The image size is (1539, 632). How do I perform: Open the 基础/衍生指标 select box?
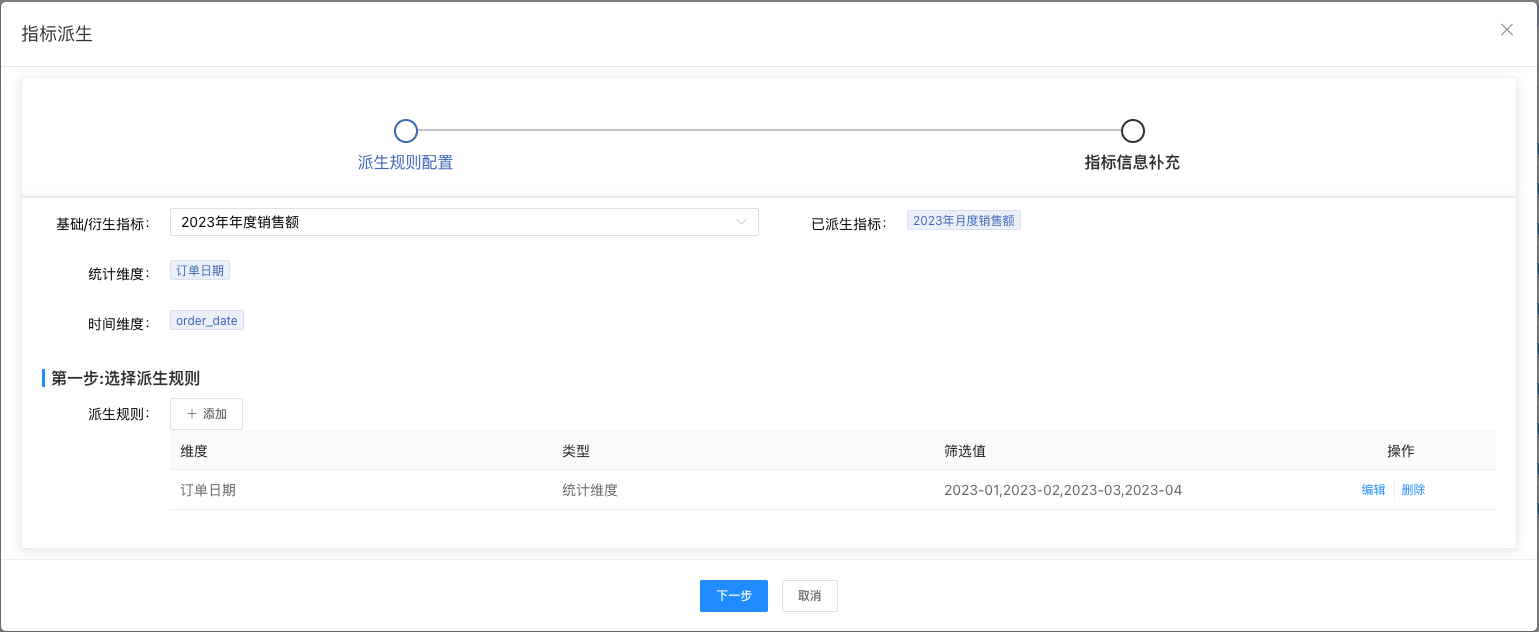450,222
